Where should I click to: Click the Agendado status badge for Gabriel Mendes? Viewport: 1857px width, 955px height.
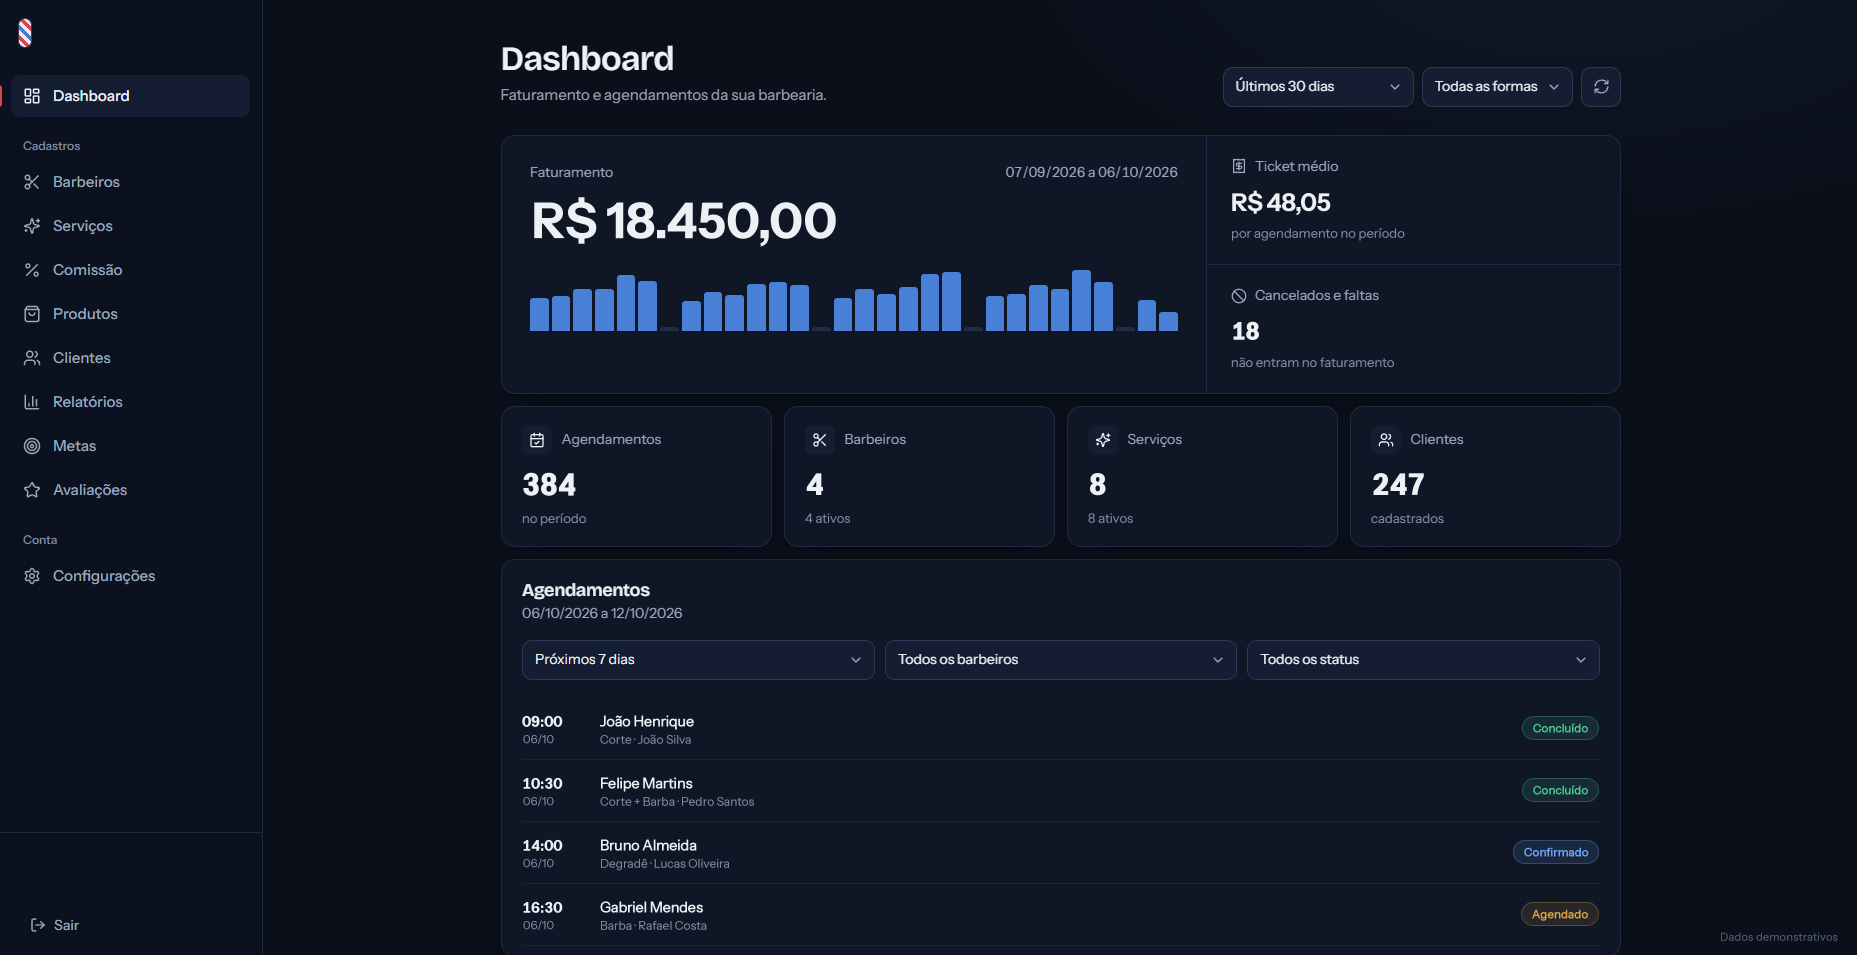[x=1560, y=914]
